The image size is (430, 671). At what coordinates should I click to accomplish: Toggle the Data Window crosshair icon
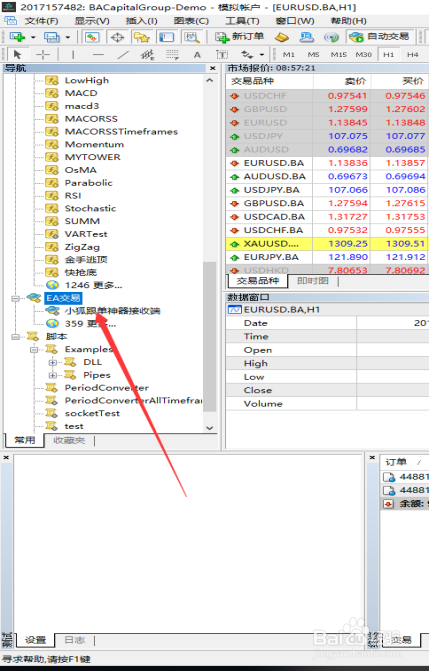tap(117, 37)
